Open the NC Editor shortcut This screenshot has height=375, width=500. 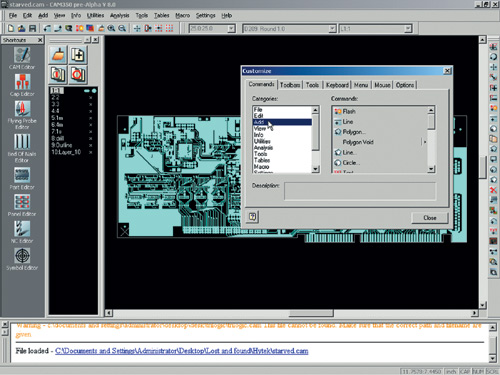click(x=22, y=232)
